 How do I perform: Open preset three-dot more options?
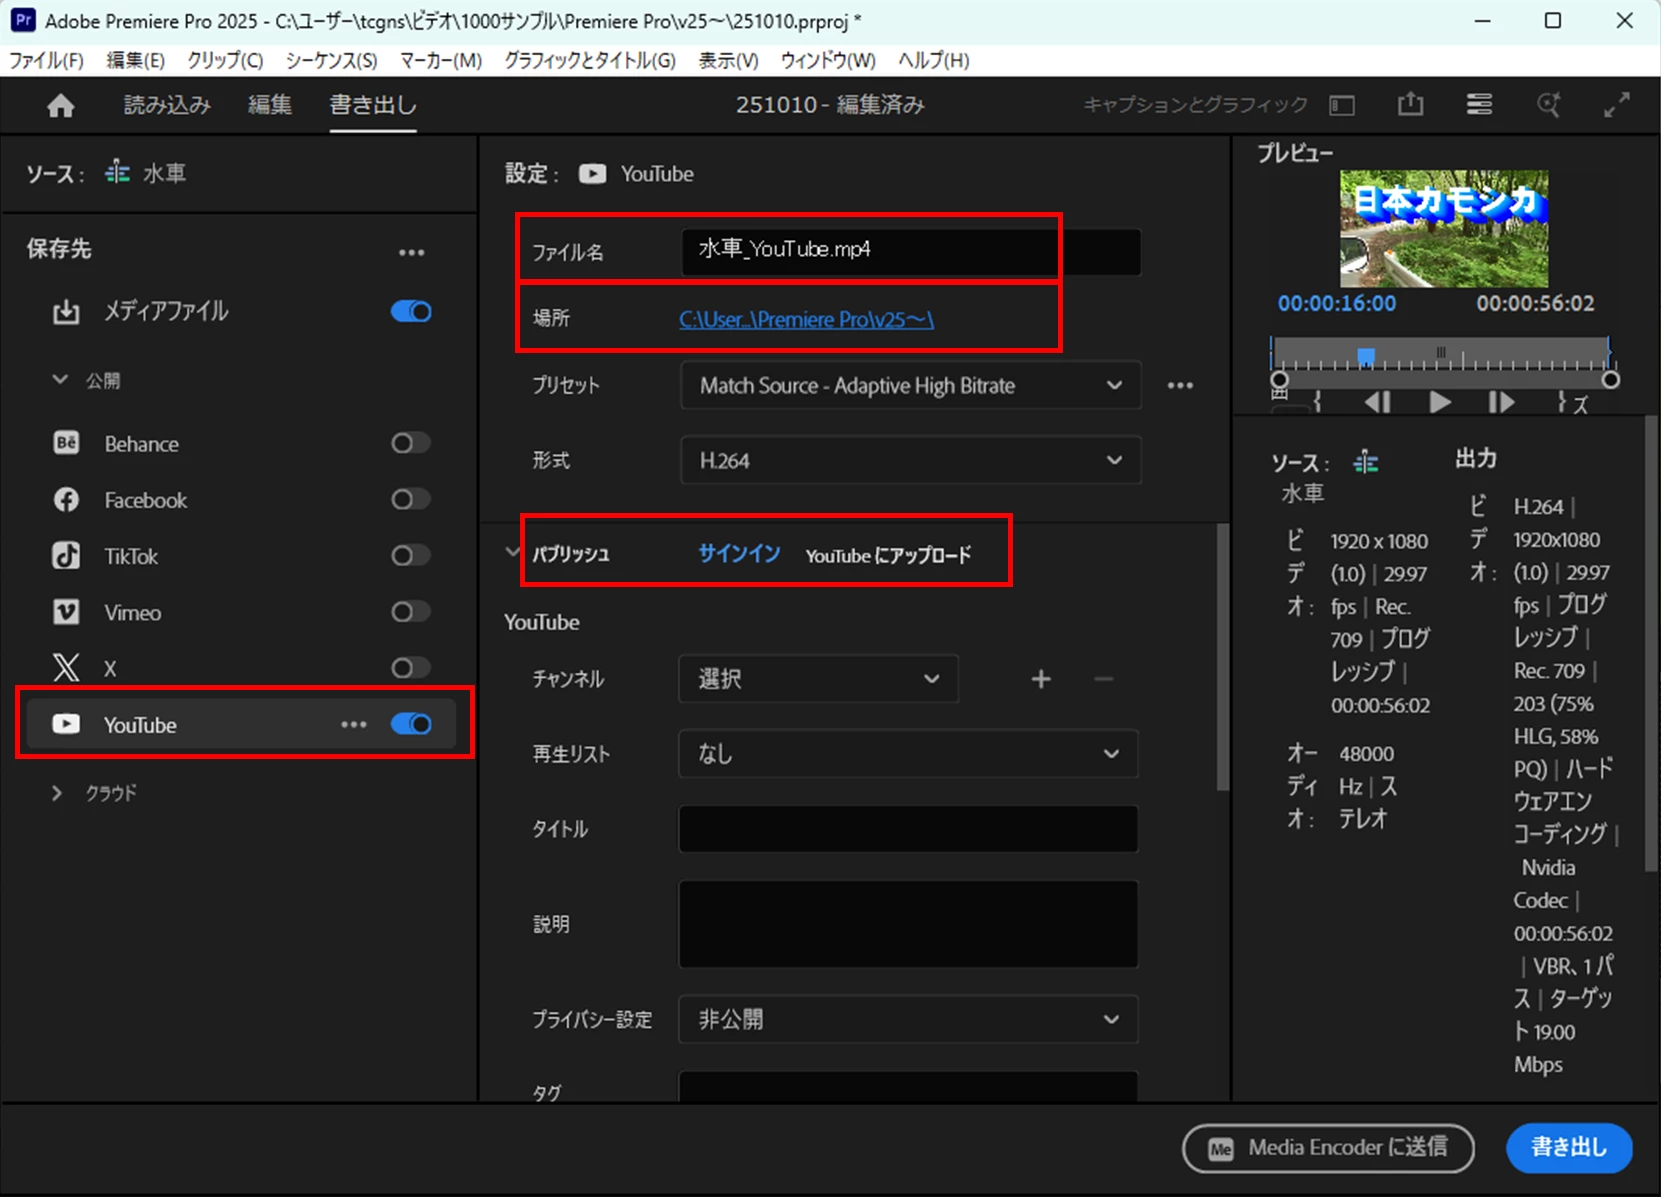click(1180, 385)
